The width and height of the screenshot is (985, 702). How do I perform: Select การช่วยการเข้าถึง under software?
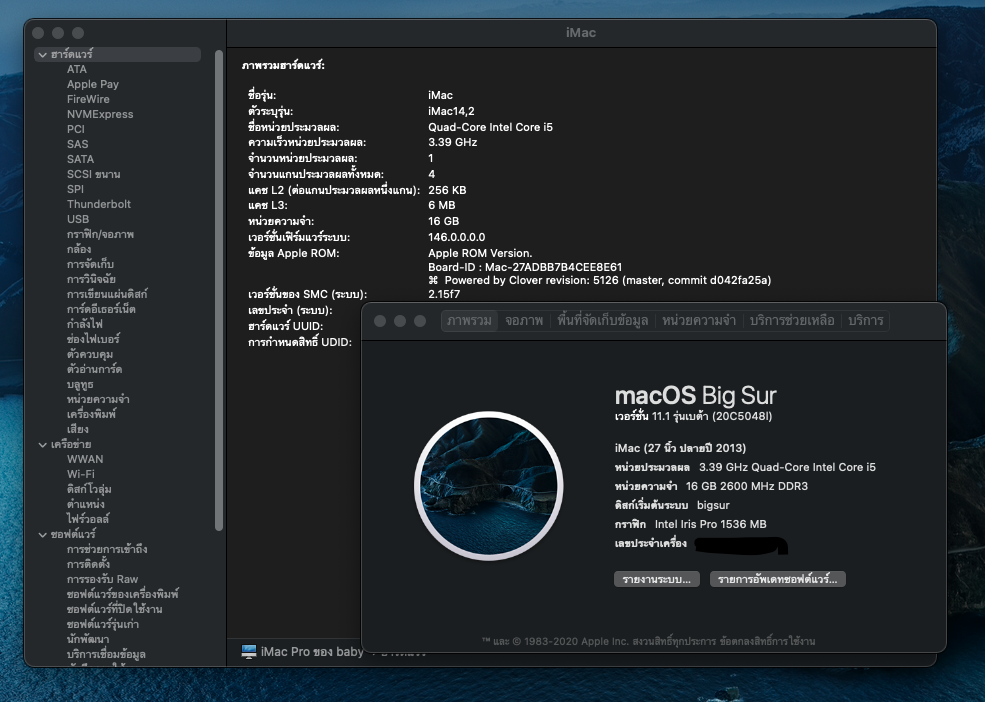pyautogui.click(x=107, y=549)
